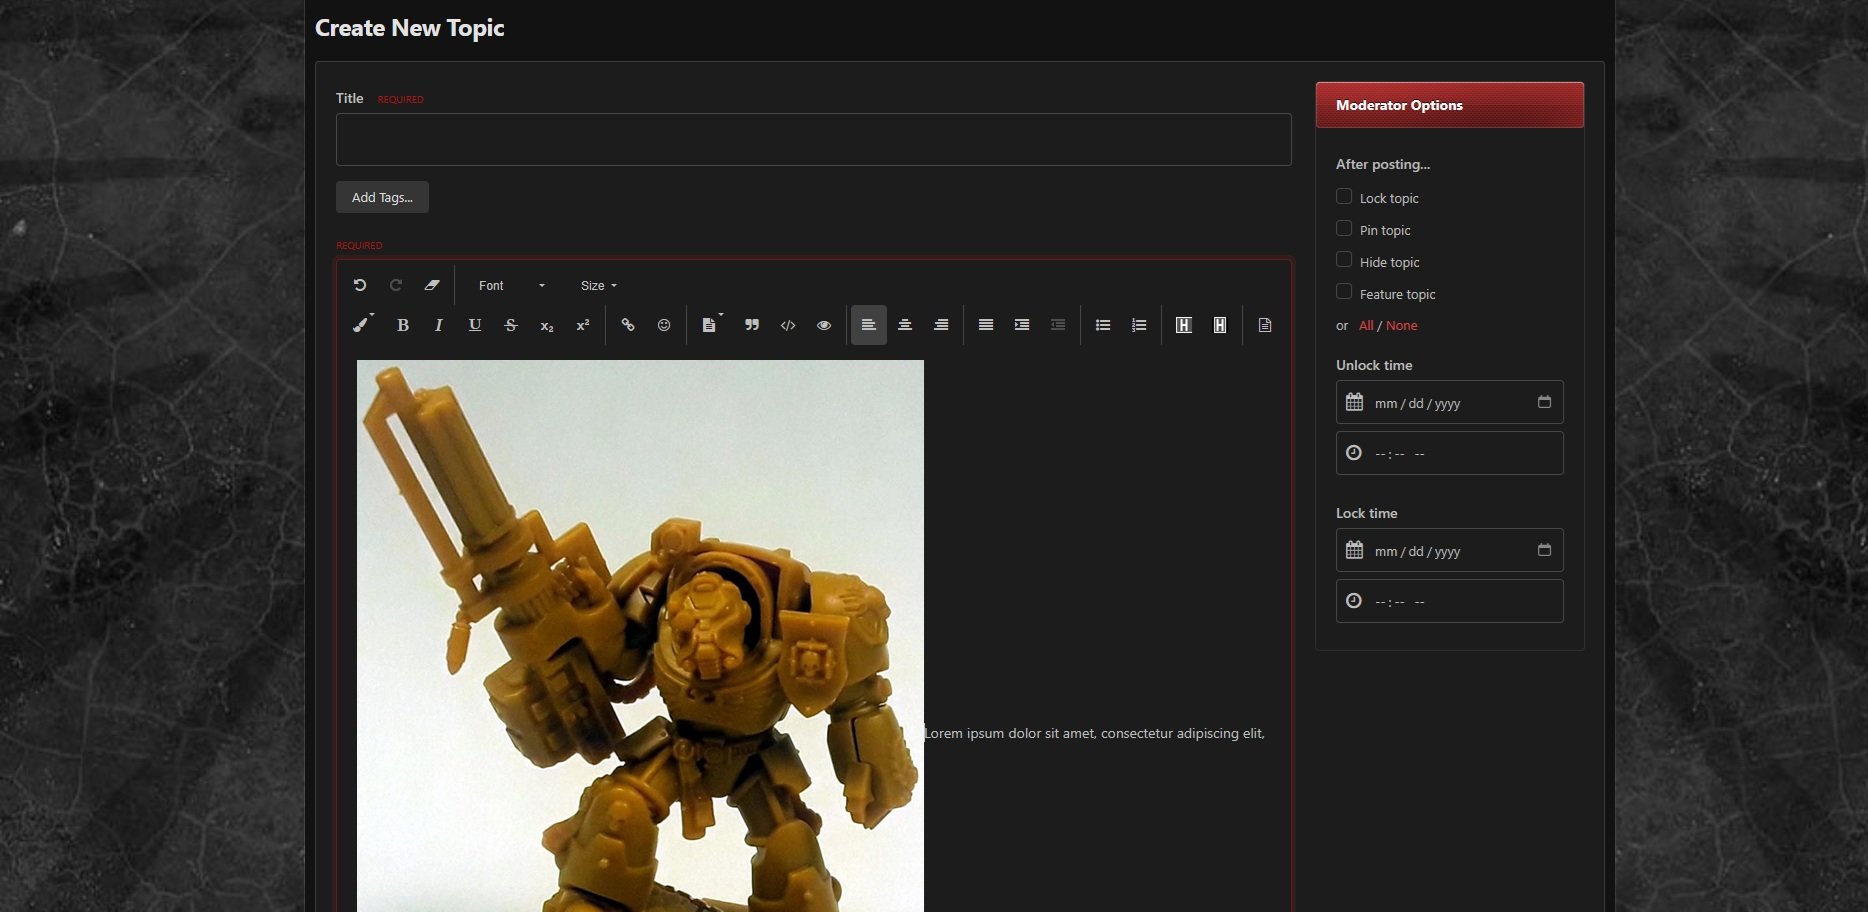This screenshot has width=1868, height=912.
Task: Select the miniature image in editor
Action: coord(640,635)
